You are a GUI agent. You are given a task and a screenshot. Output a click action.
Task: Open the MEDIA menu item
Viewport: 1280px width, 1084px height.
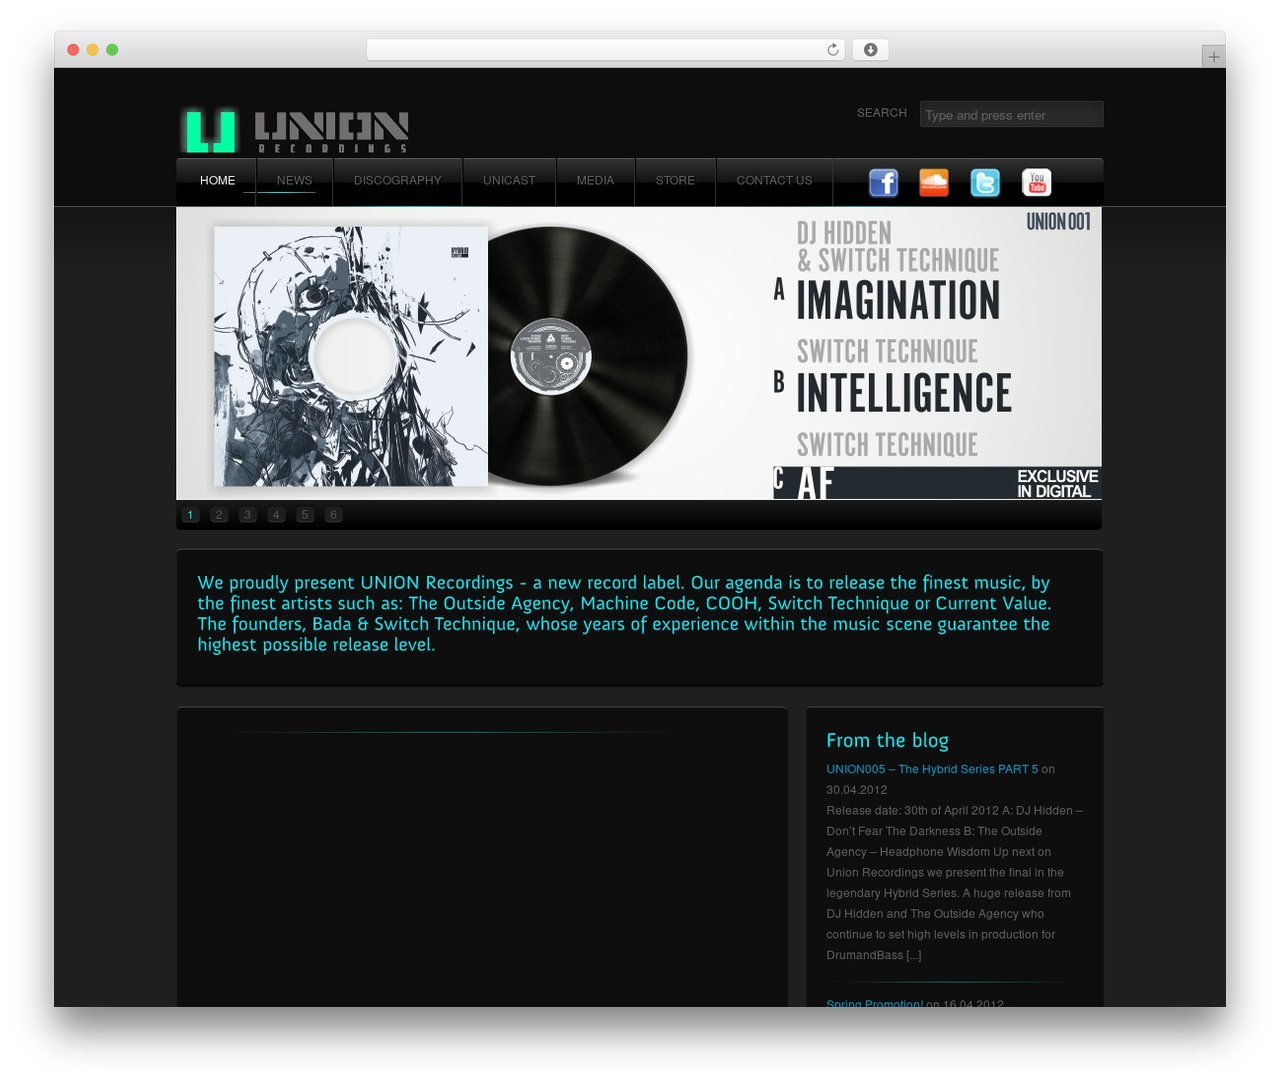coord(595,181)
